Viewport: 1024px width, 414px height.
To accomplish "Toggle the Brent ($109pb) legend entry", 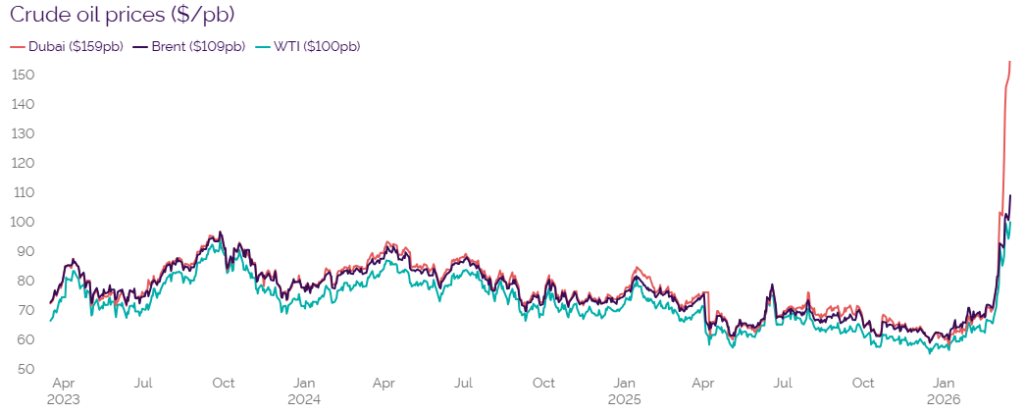I will [x=195, y=46].
